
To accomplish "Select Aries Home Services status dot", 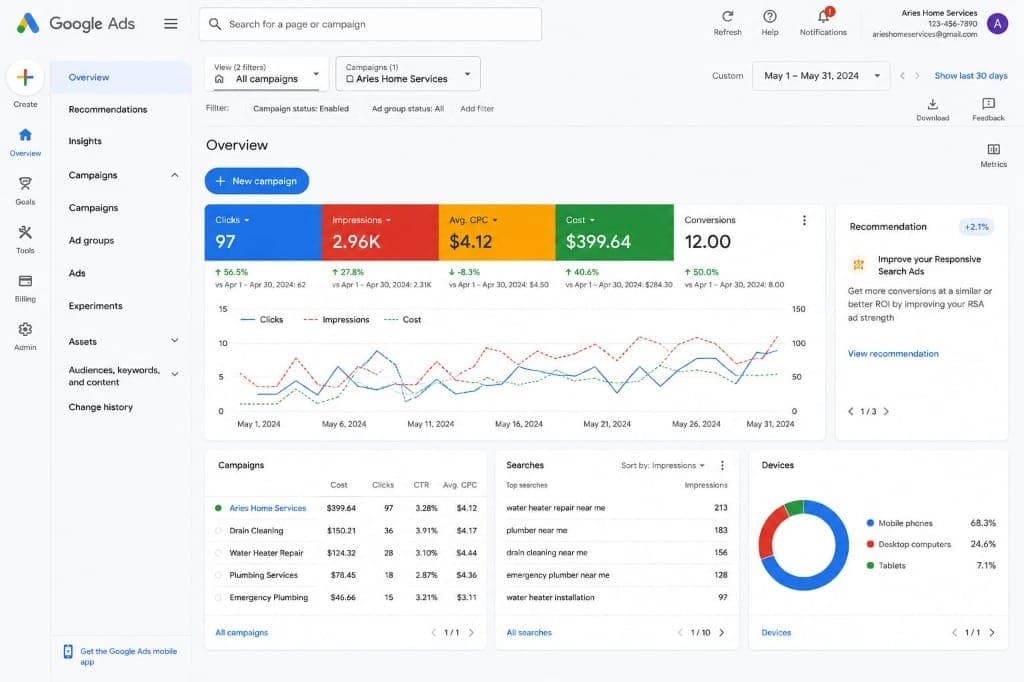I will click(x=218, y=508).
